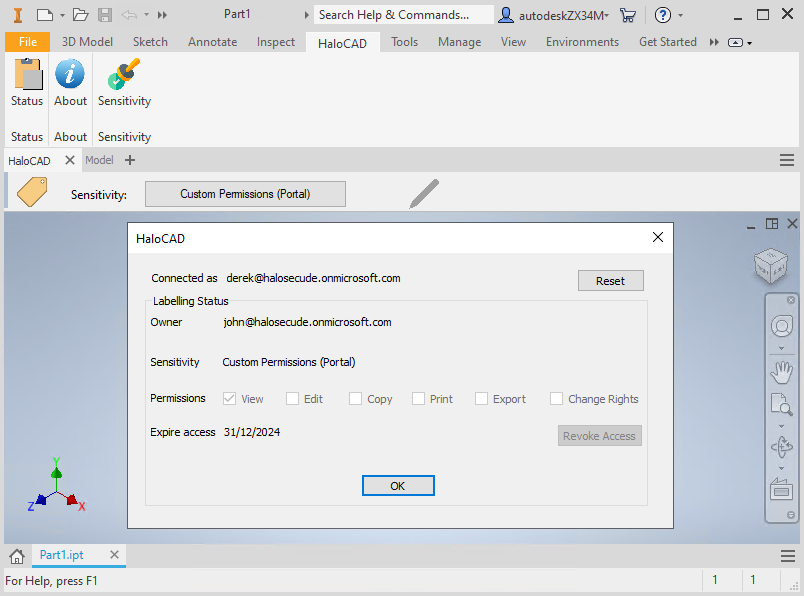Click the Status clipboard icon in ribbon
The width and height of the screenshot is (804, 596).
click(x=27, y=76)
